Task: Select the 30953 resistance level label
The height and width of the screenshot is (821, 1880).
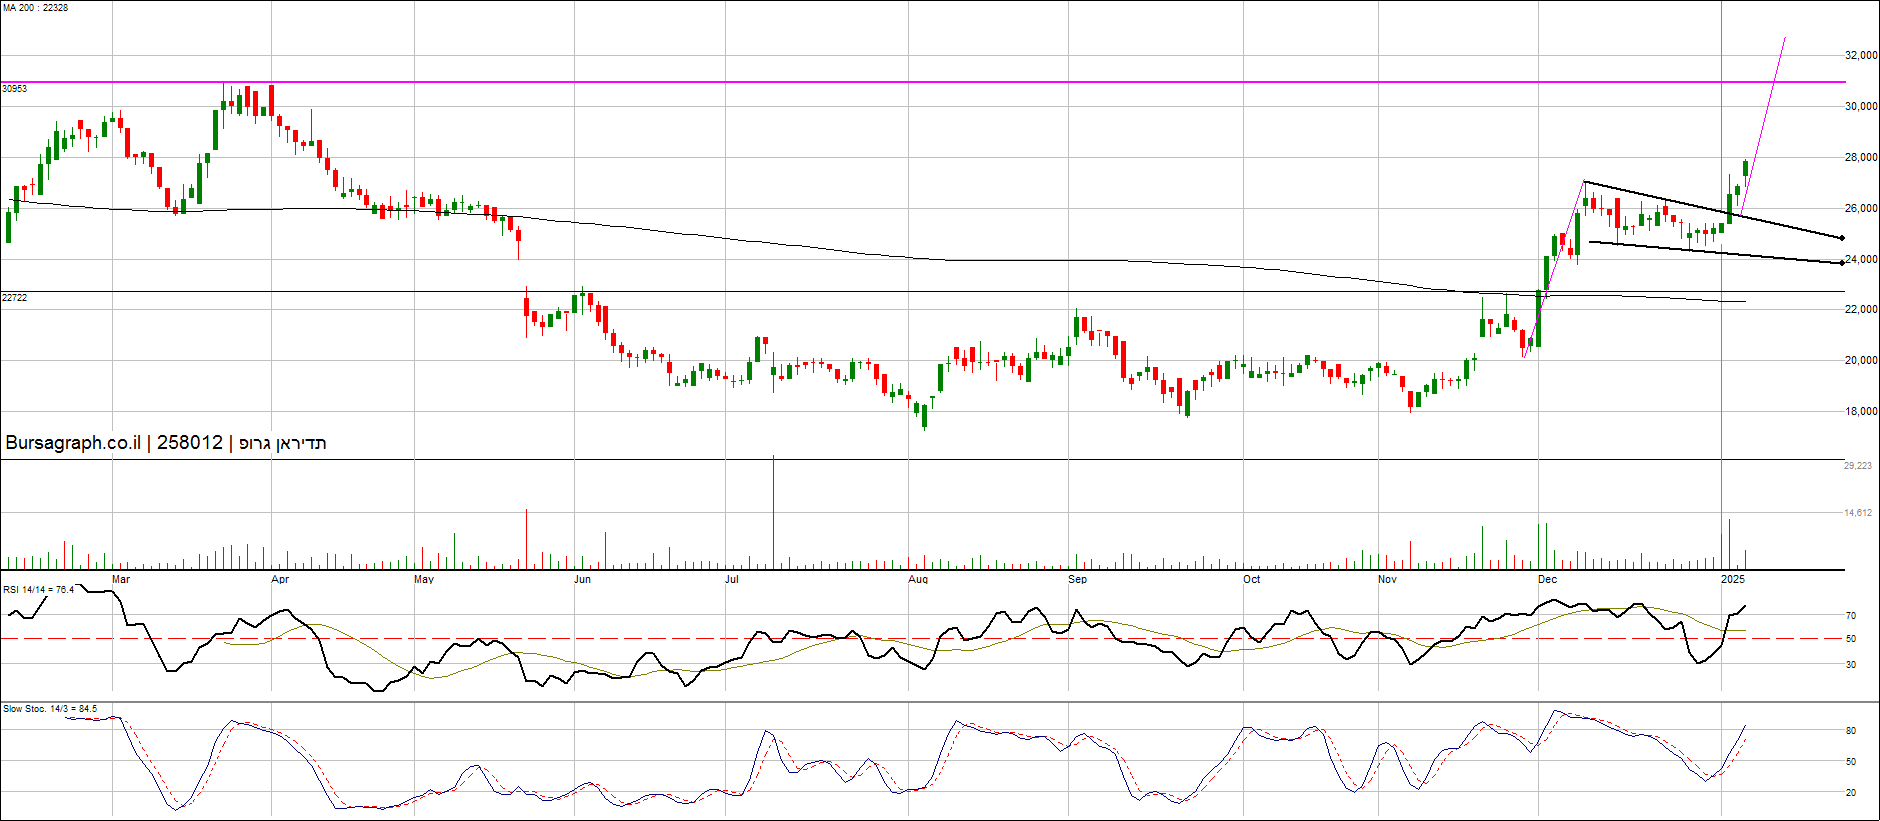Action: tap(15, 89)
